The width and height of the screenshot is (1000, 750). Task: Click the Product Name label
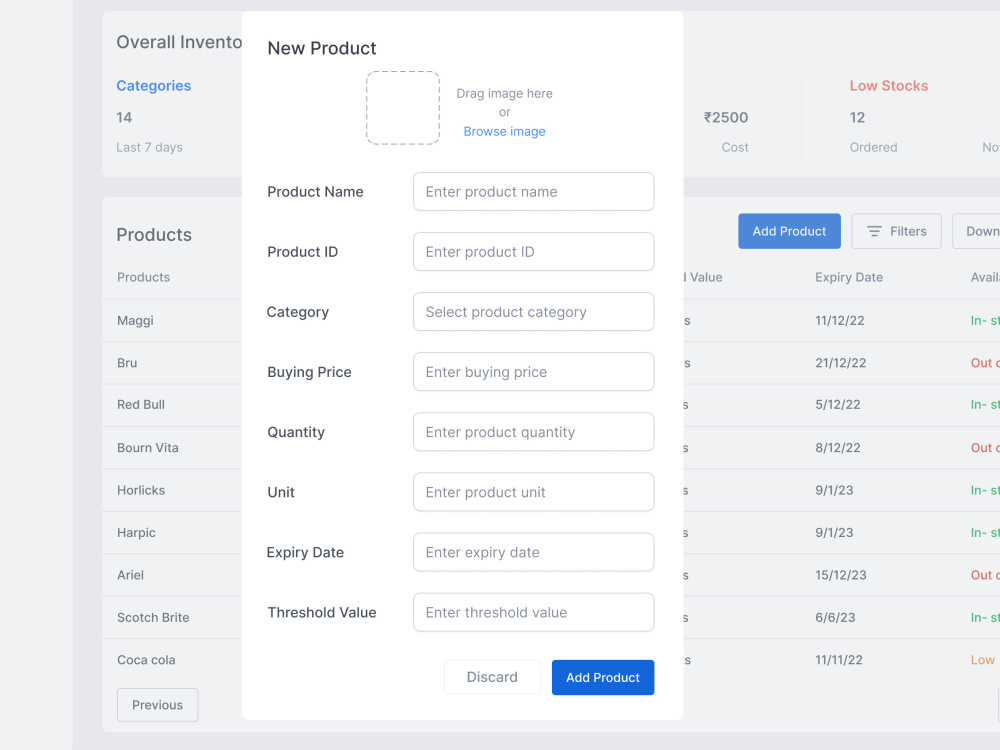pos(315,191)
